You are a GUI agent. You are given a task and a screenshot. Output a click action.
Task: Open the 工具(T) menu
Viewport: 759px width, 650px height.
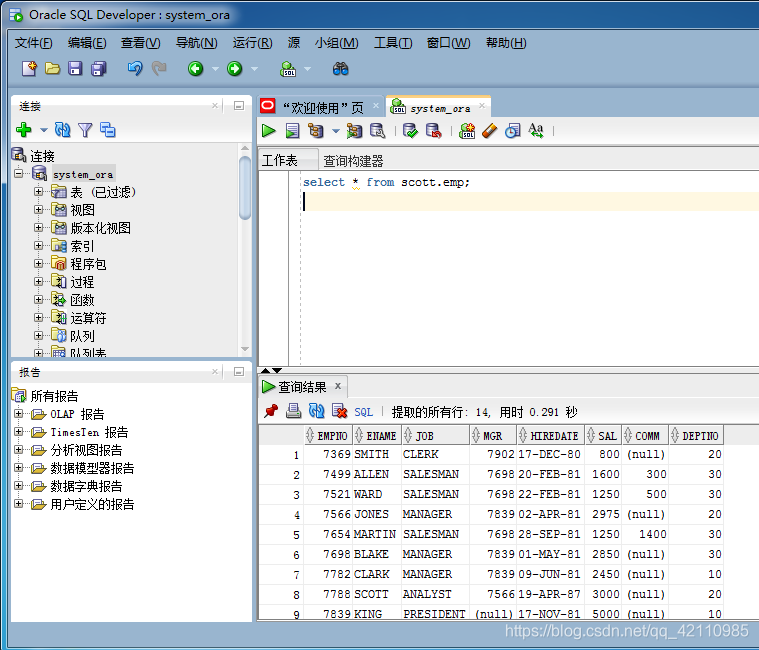point(393,43)
